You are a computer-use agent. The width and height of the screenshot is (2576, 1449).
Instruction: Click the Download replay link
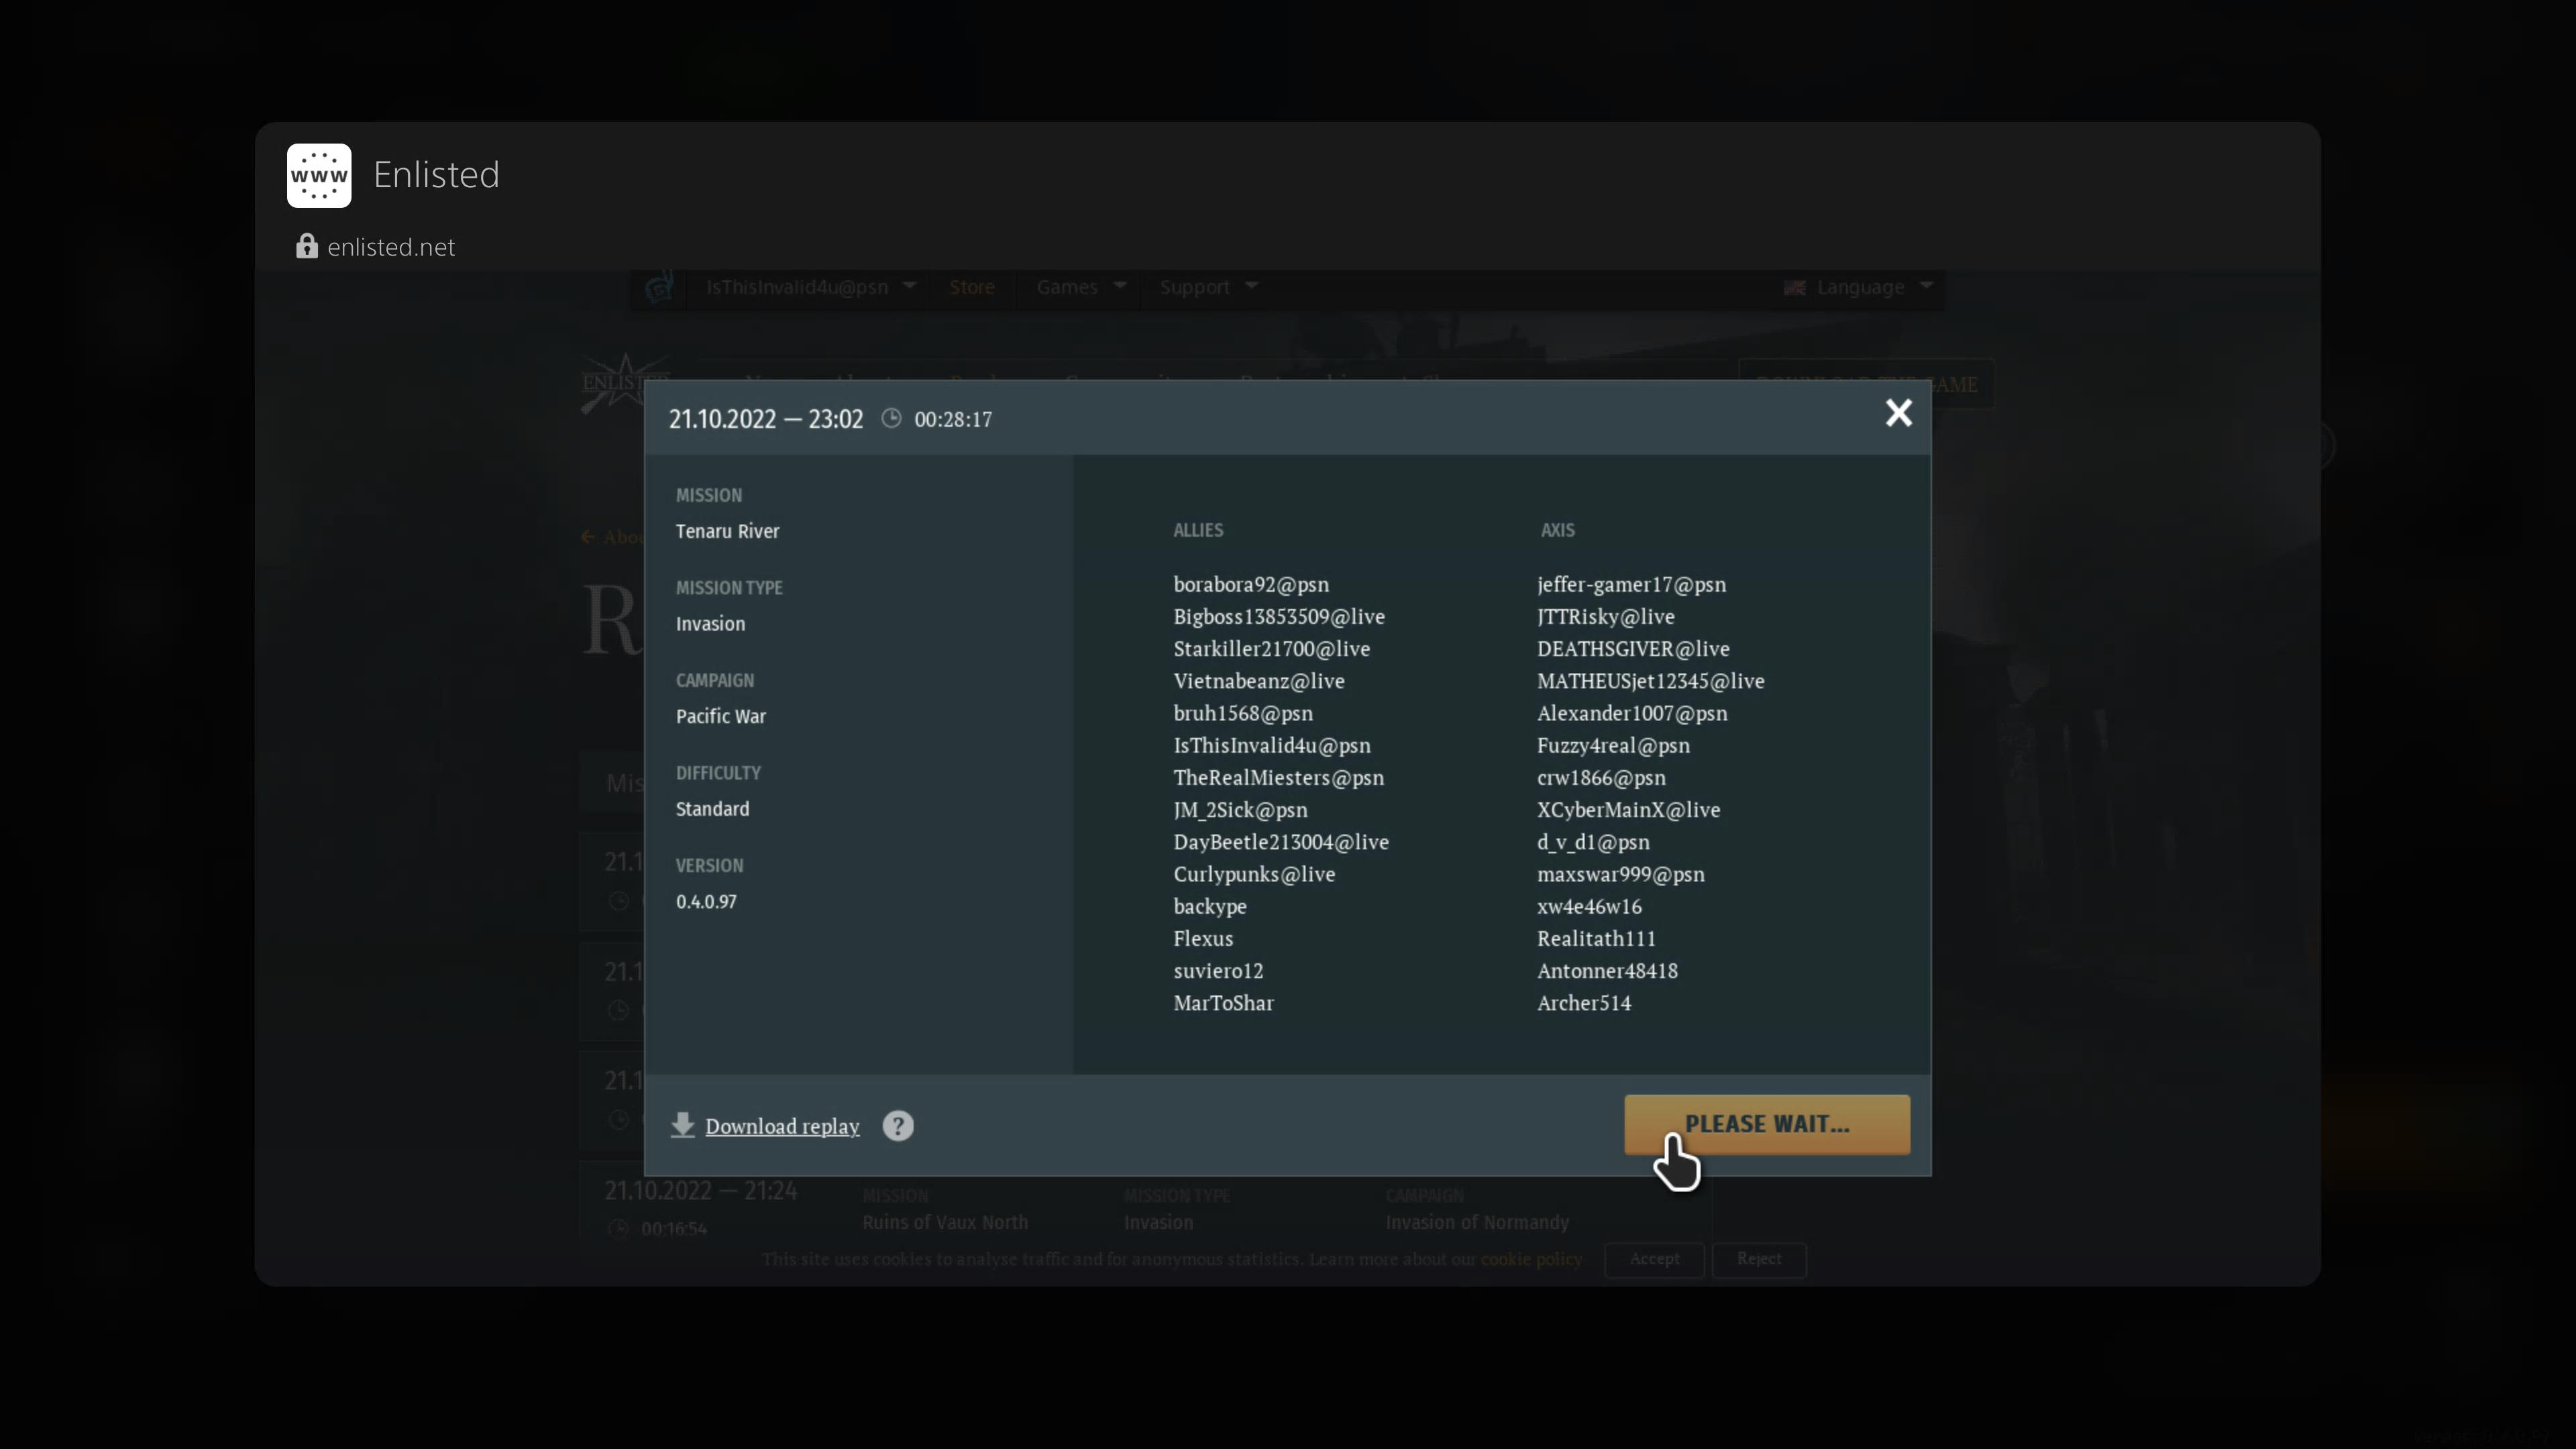click(x=782, y=1126)
